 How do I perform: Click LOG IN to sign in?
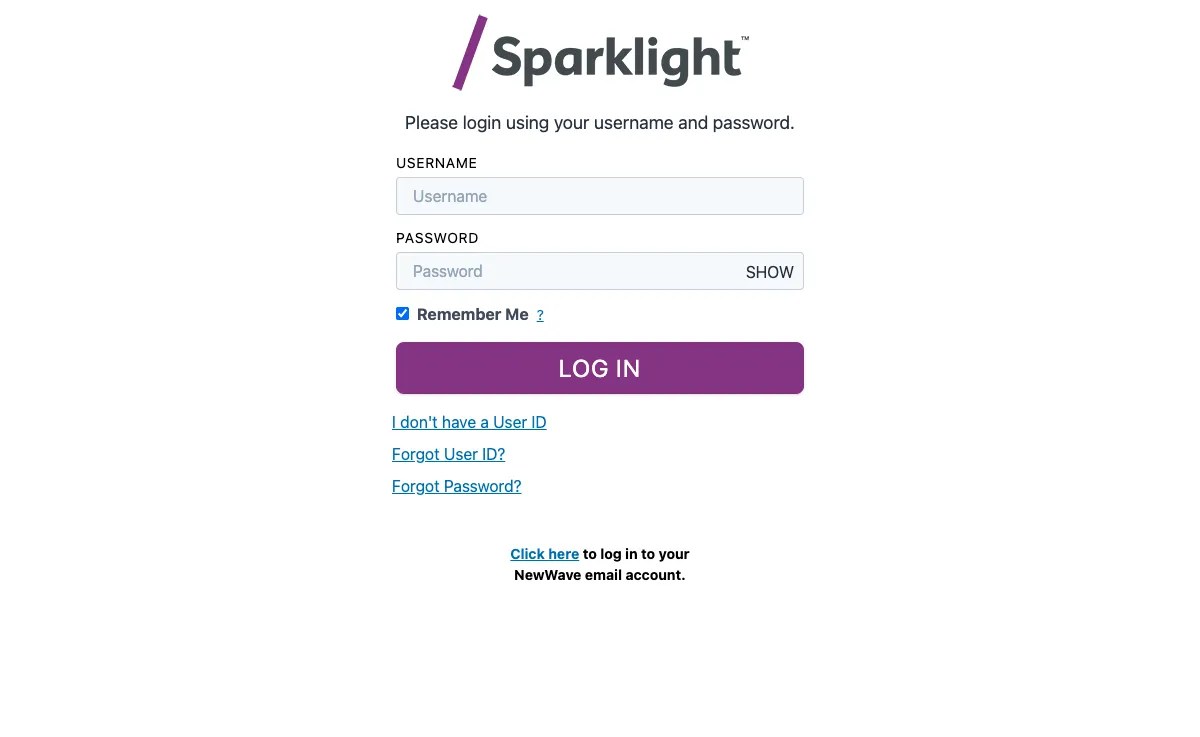[600, 368]
